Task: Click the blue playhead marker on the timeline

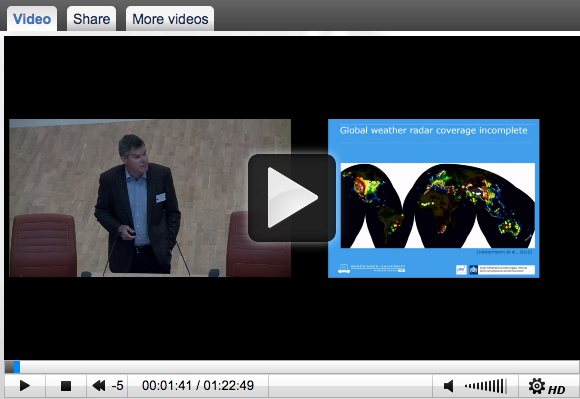Action: click(17, 367)
